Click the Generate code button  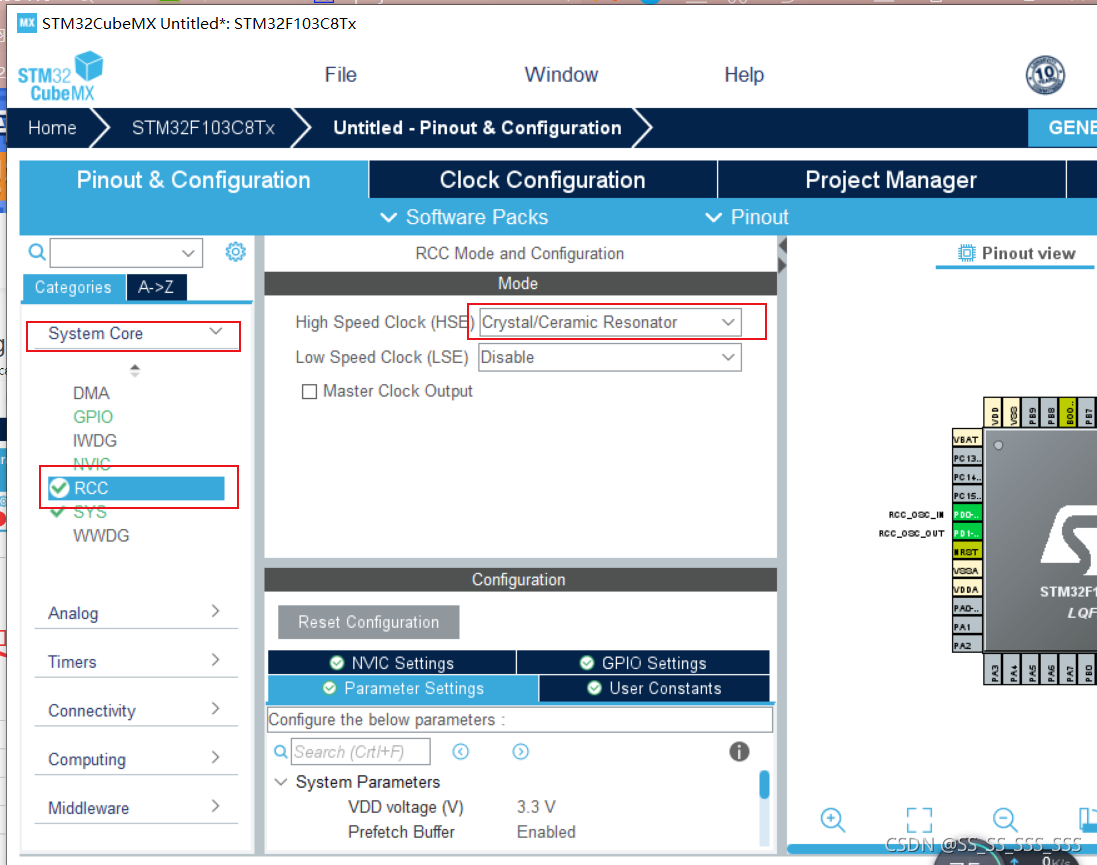1063,127
